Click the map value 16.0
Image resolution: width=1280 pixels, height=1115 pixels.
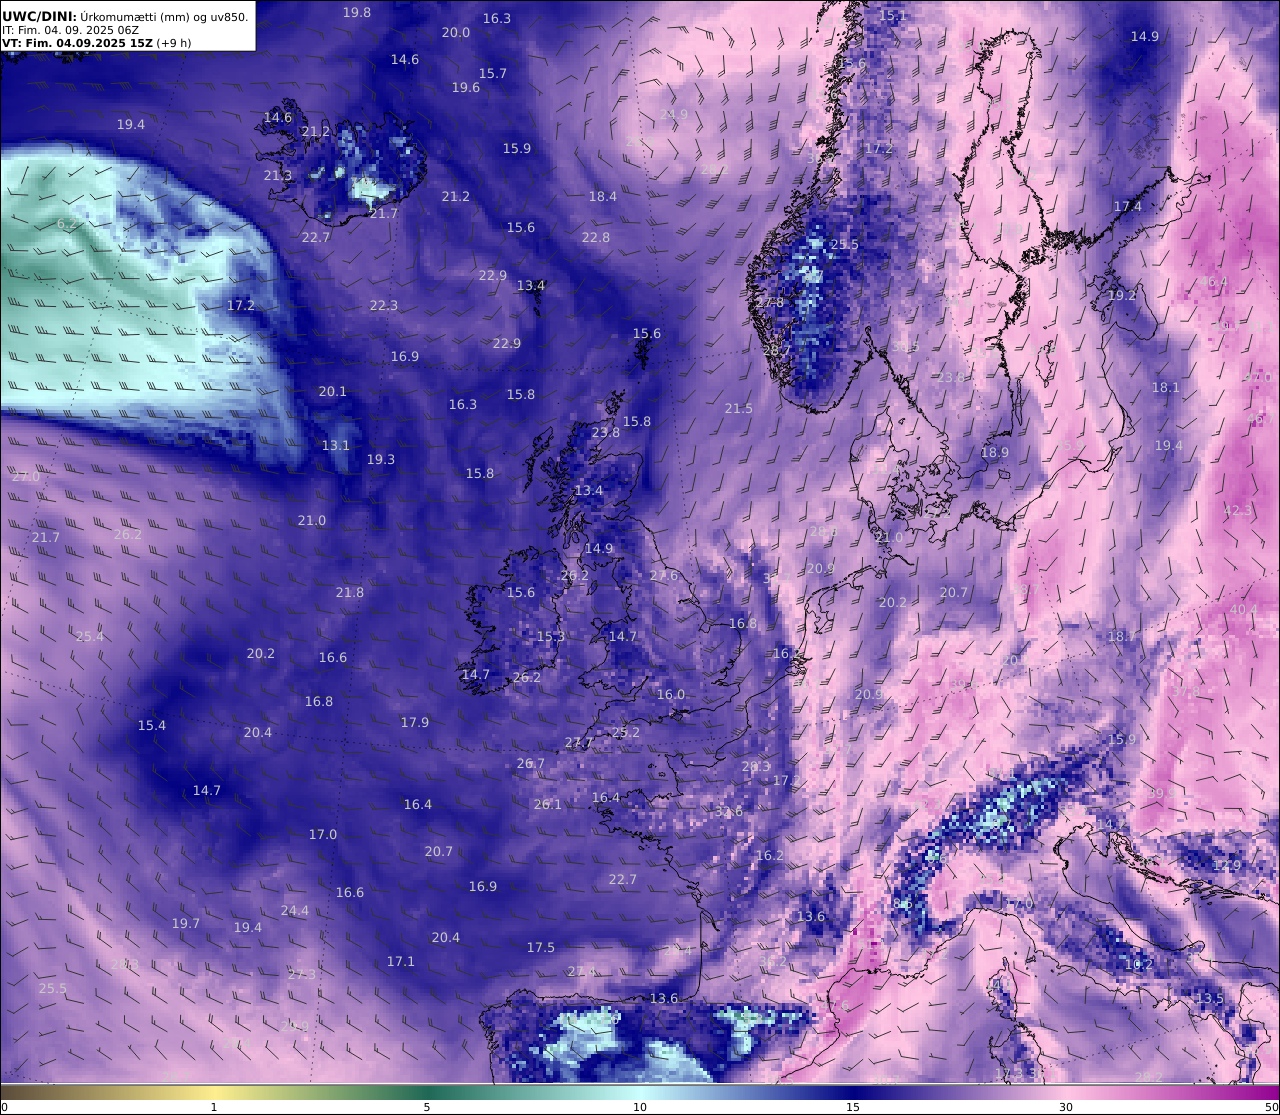click(x=671, y=694)
